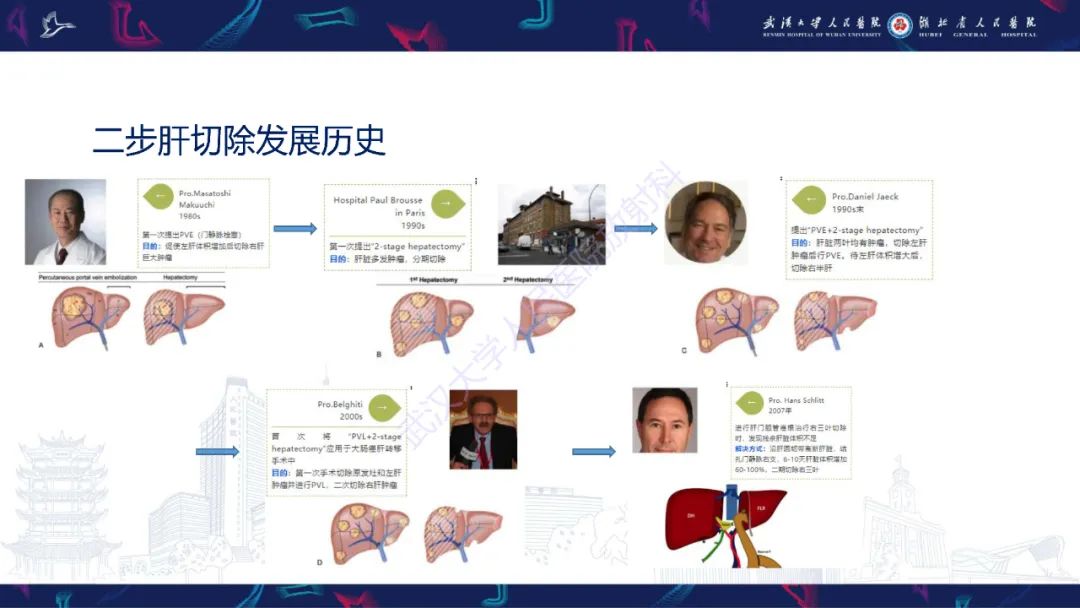Click the text 提出"PVE+2-stage hepatectomy"
The width and height of the screenshot is (1080, 608).
pyautogui.click(x=857, y=230)
